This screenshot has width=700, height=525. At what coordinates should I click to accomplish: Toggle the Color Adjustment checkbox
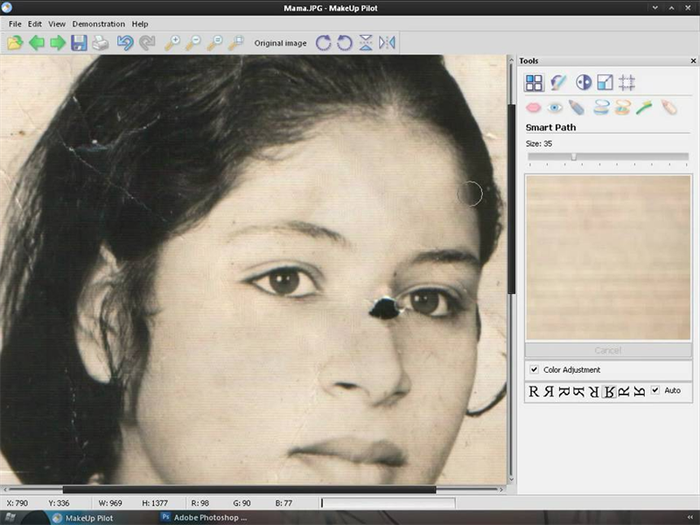pyautogui.click(x=534, y=370)
